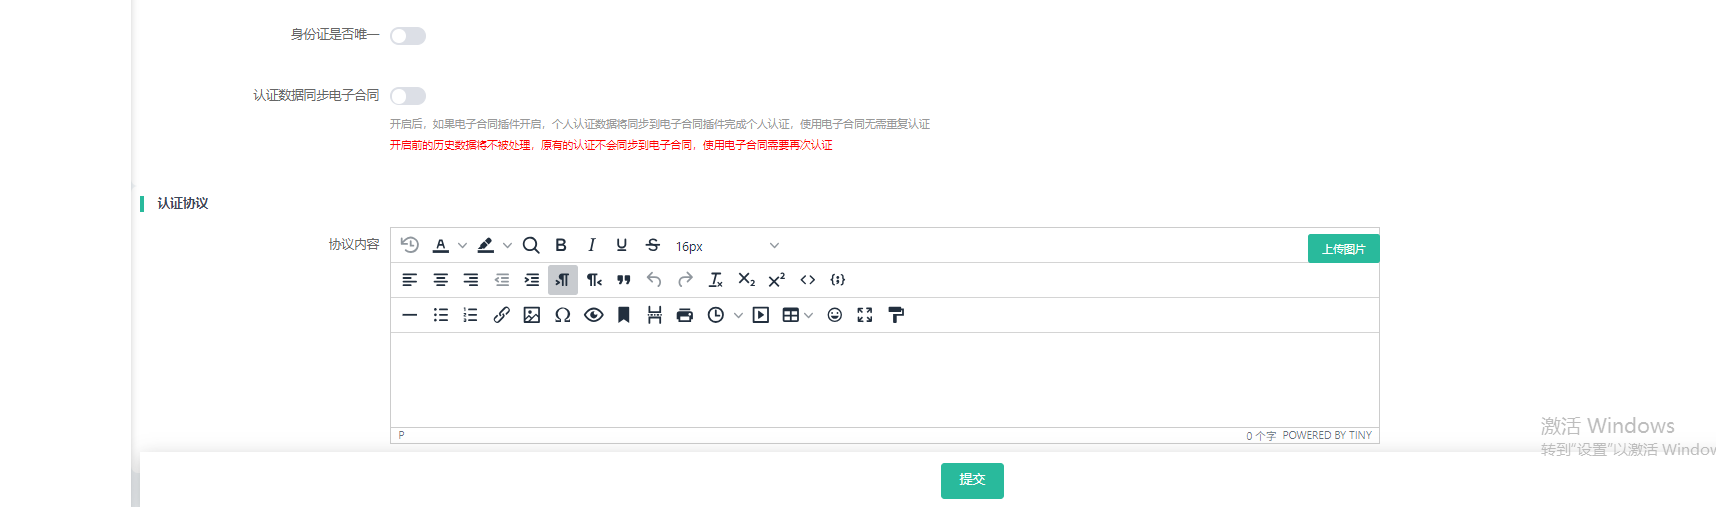Click the print icon in the editor
This screenshot has width=1716, height=507.
pyautogui.click(x=685, y=315)
